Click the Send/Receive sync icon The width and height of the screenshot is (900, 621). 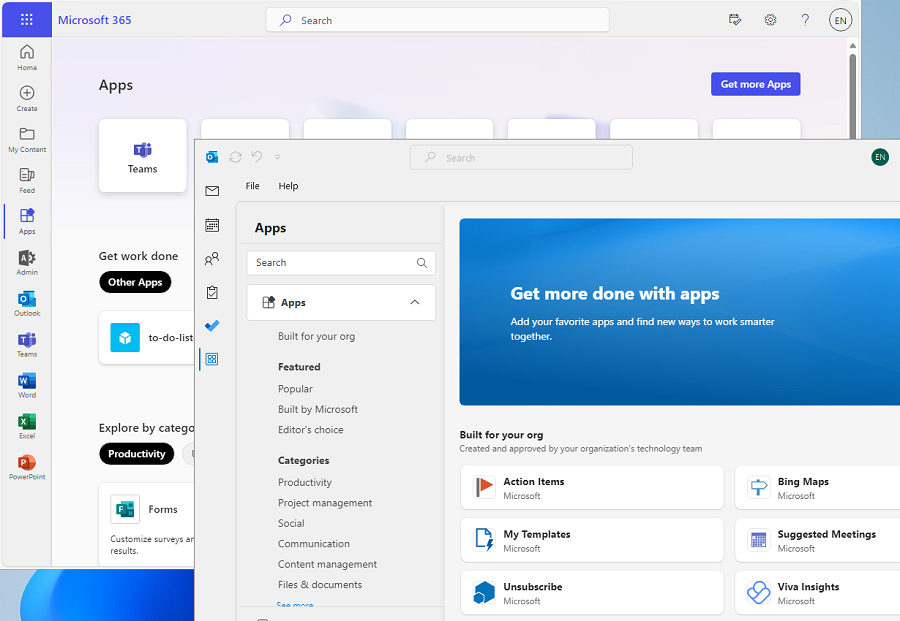[235, 157]
